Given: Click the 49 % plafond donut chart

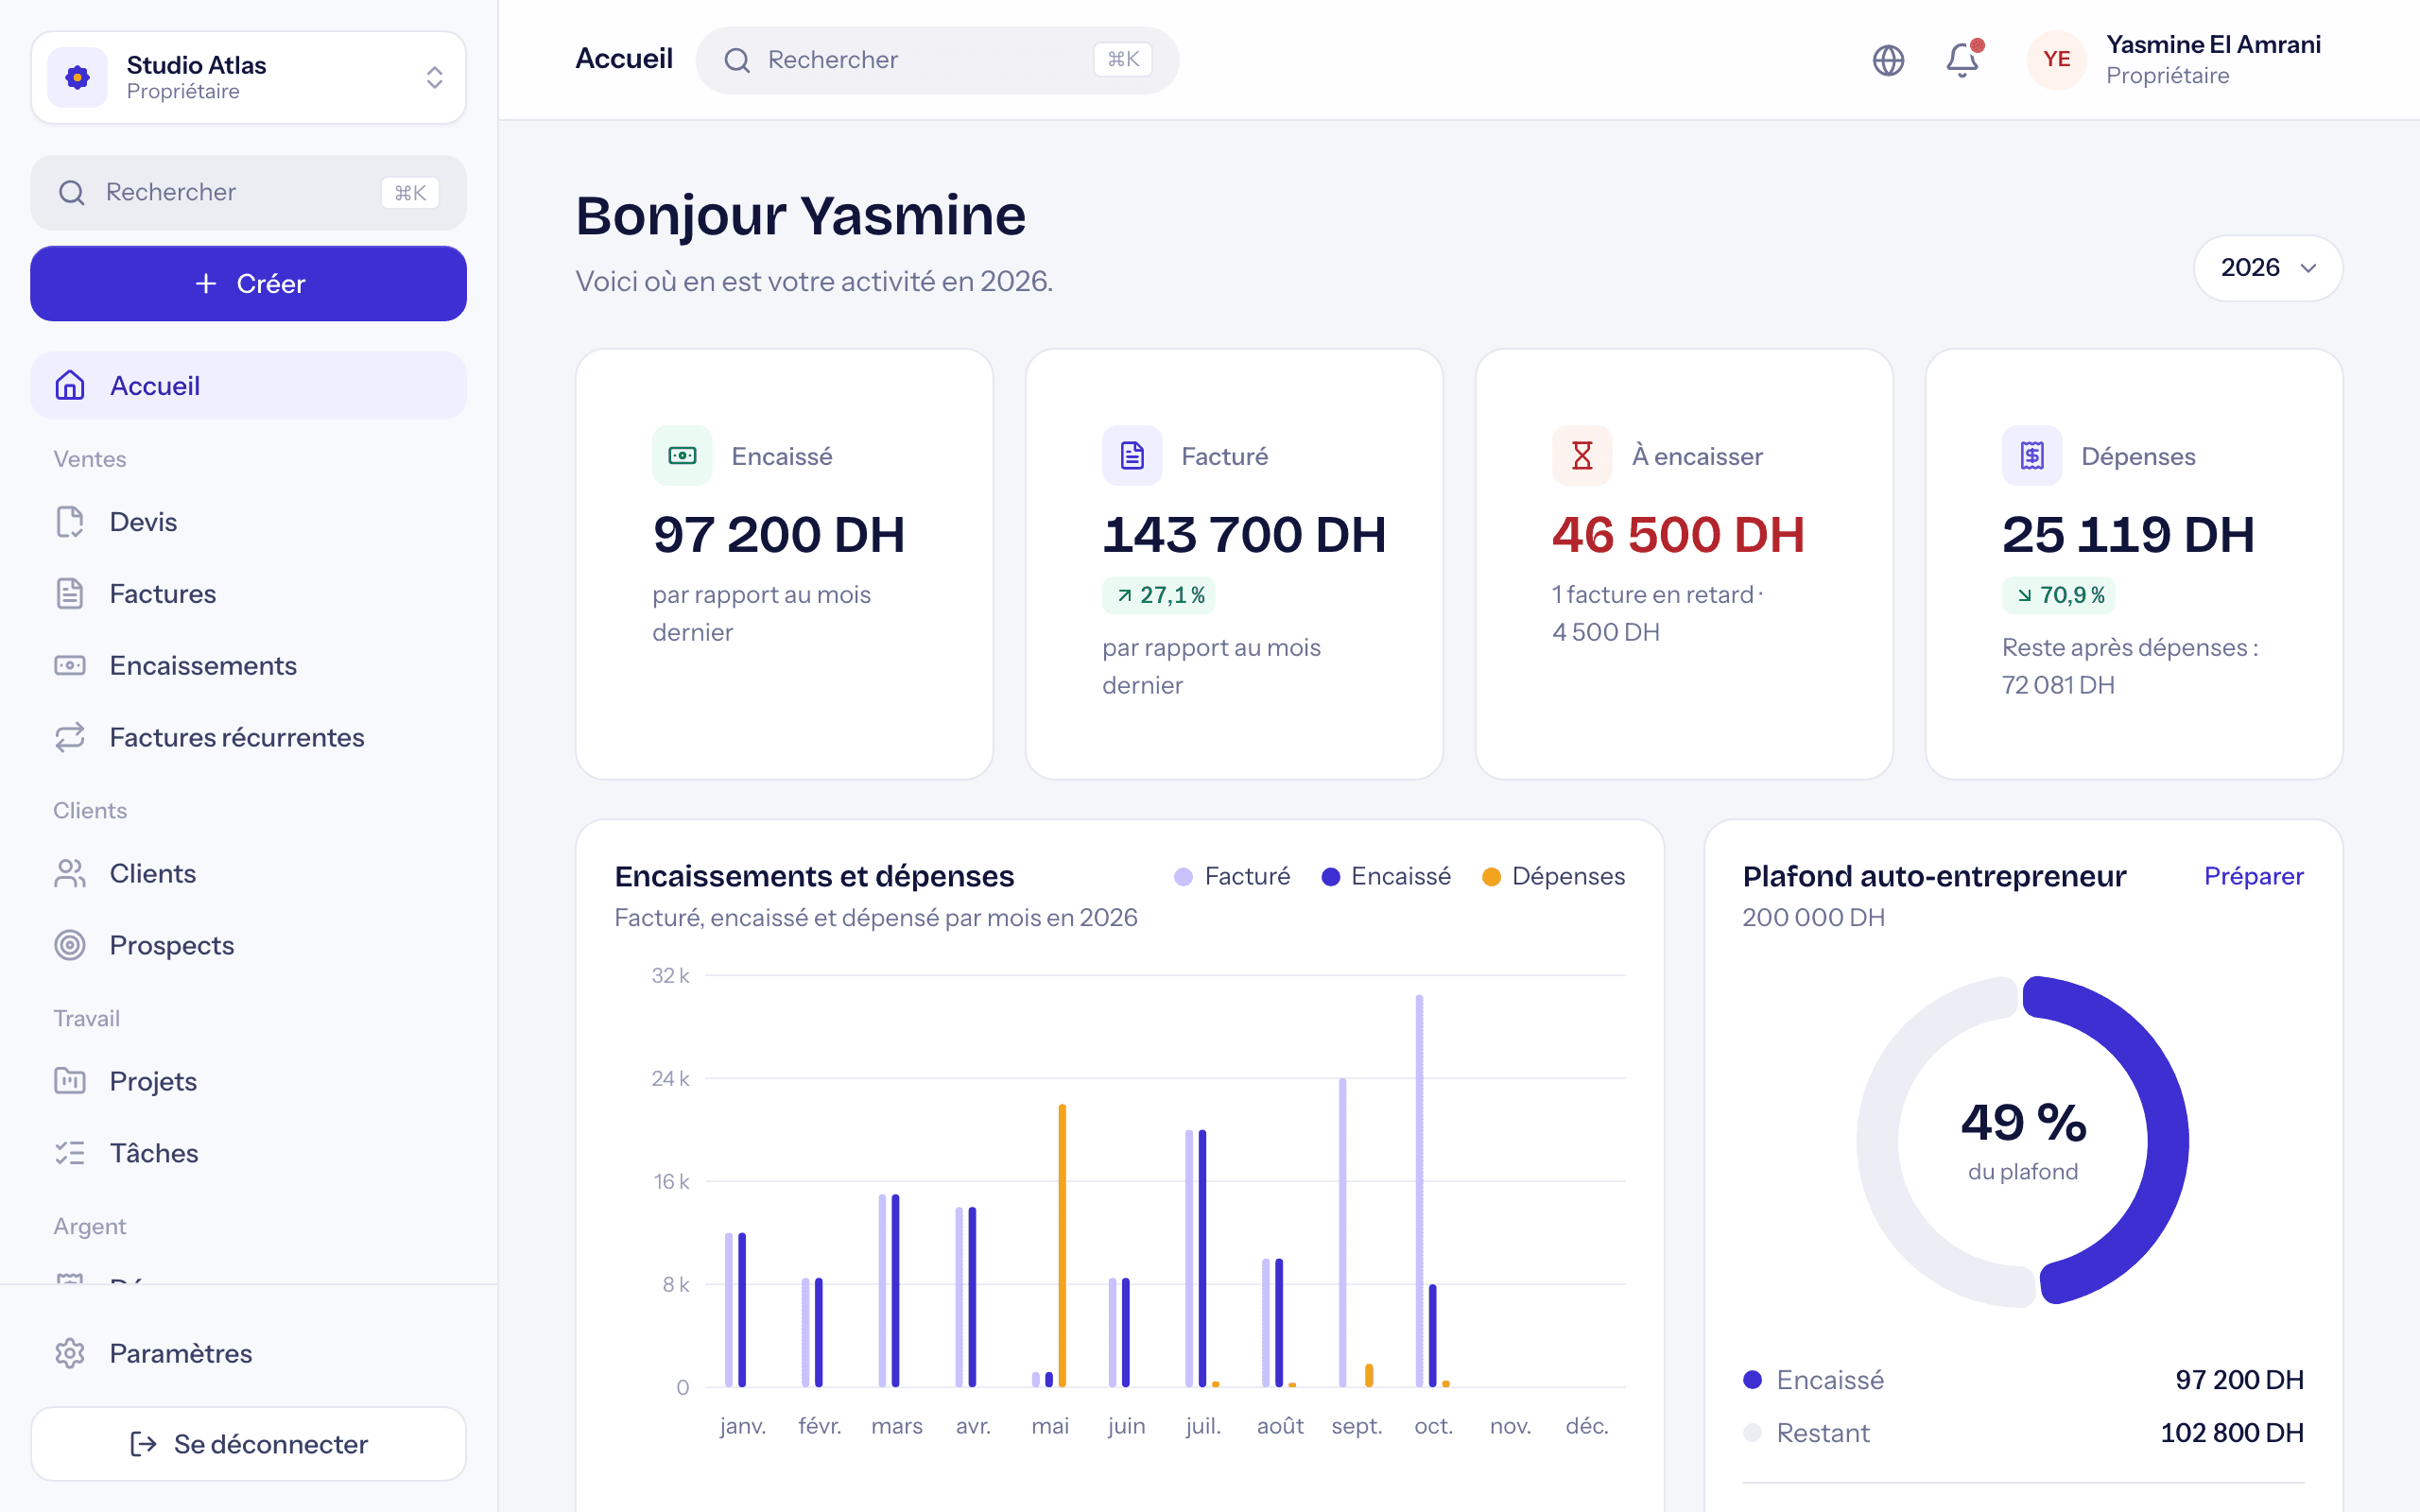Looking at the screenshot, I should 2022,1141.
